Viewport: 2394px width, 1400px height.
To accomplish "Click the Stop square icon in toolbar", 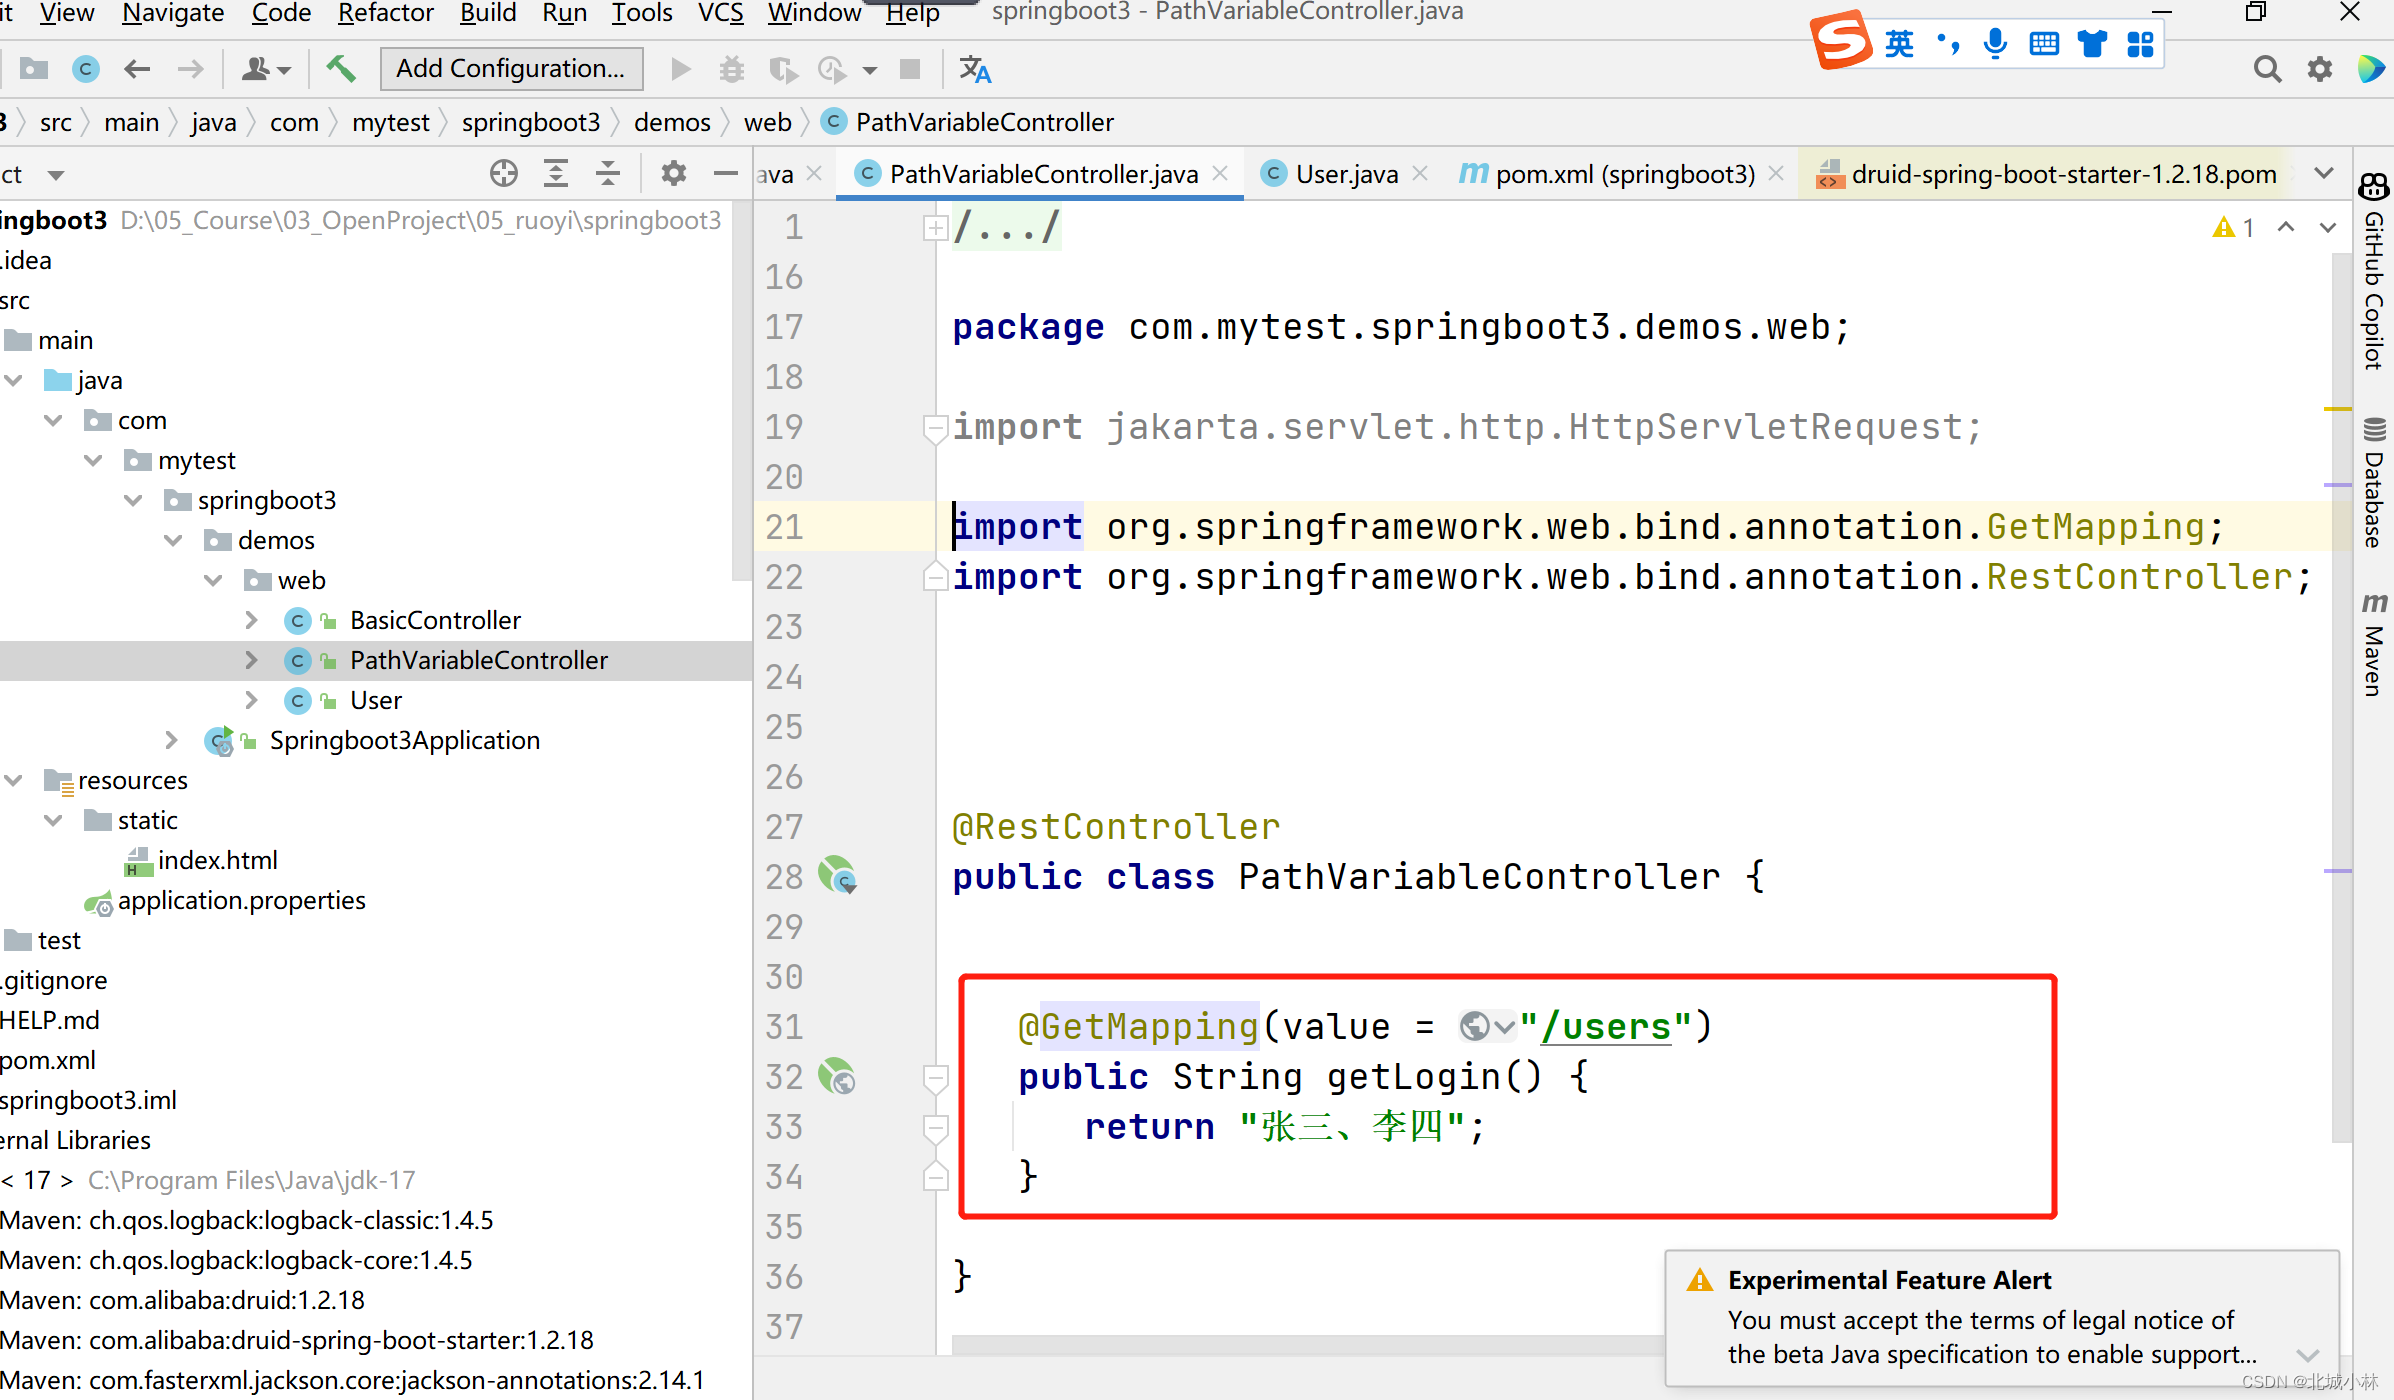I will pos(910,69).
